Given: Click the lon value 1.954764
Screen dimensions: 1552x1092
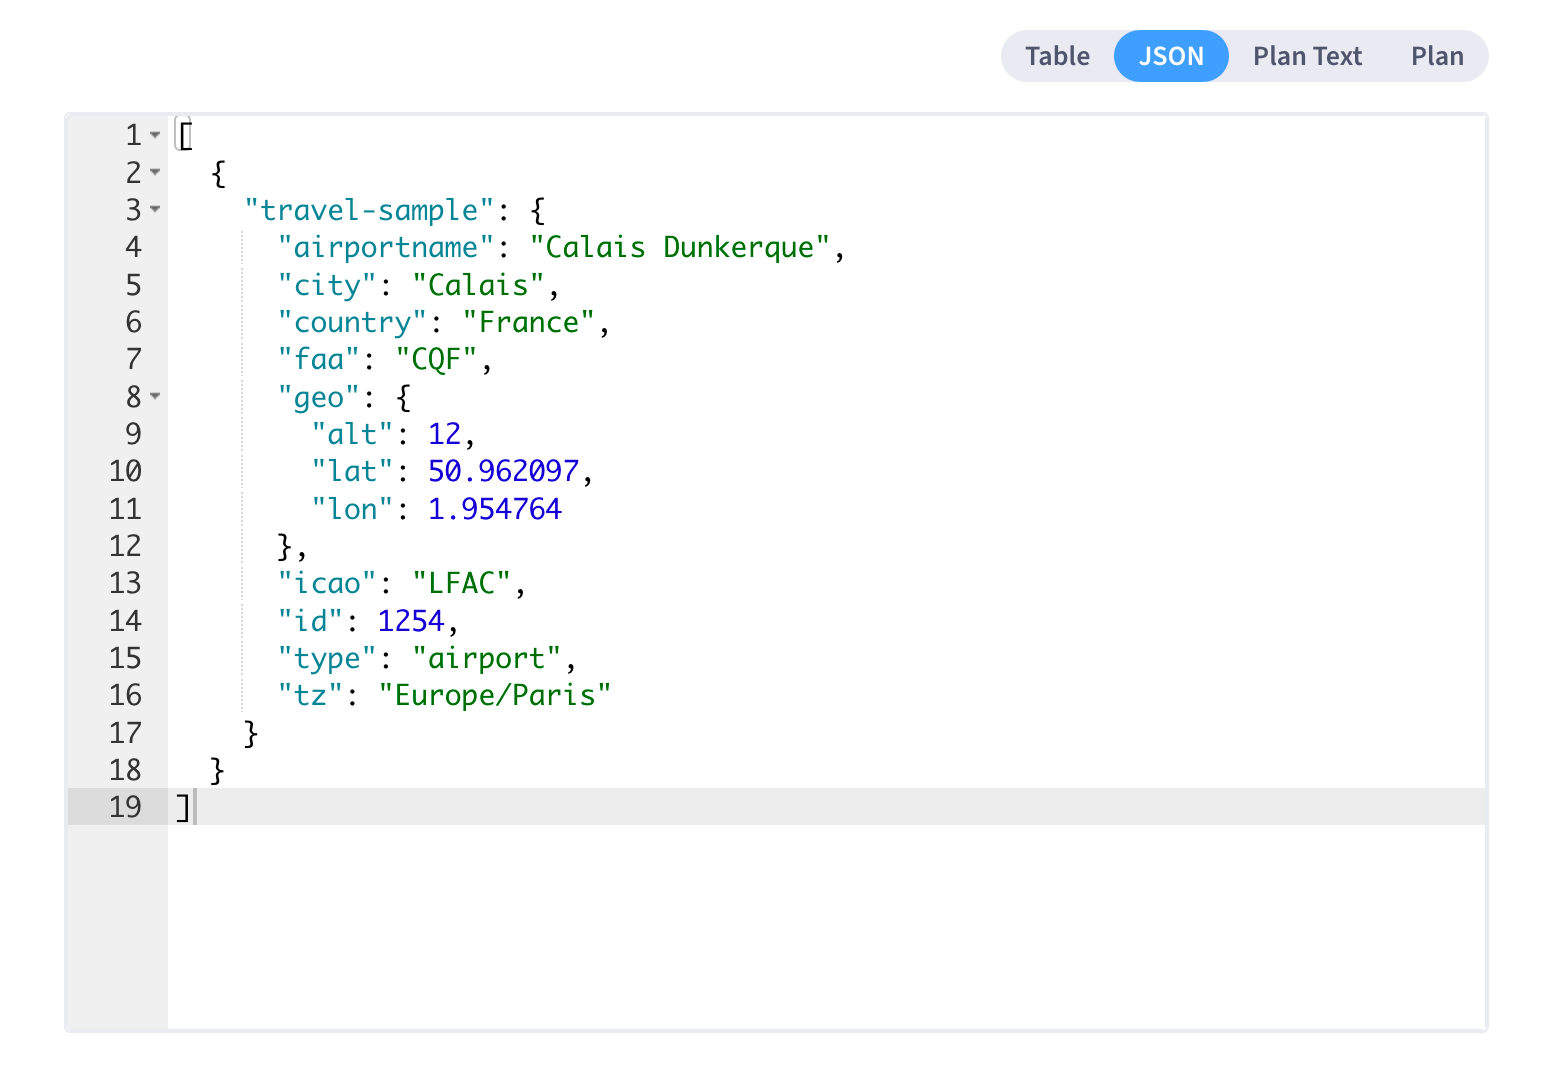Looking at the screenshot, I should [494, 508].
